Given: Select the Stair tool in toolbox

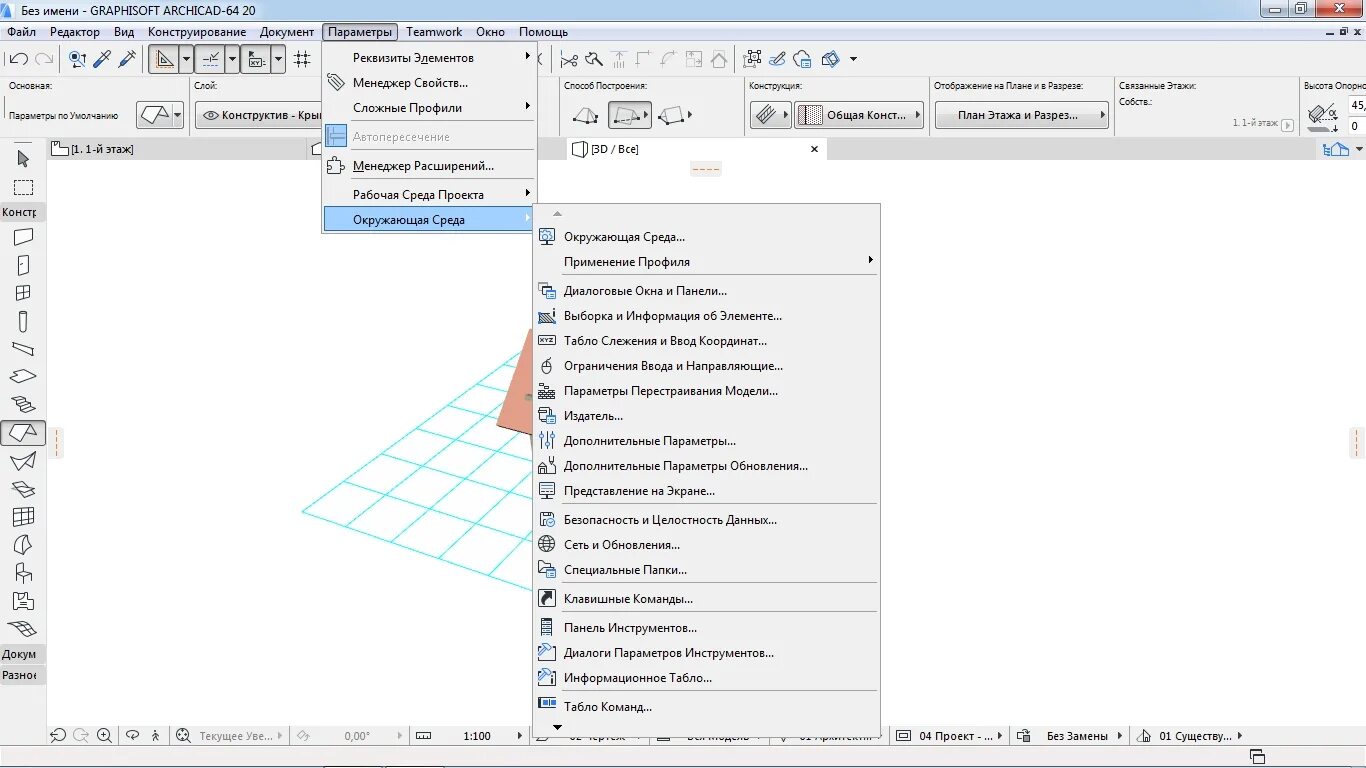Looking at the screenshot, I should 23,405.
